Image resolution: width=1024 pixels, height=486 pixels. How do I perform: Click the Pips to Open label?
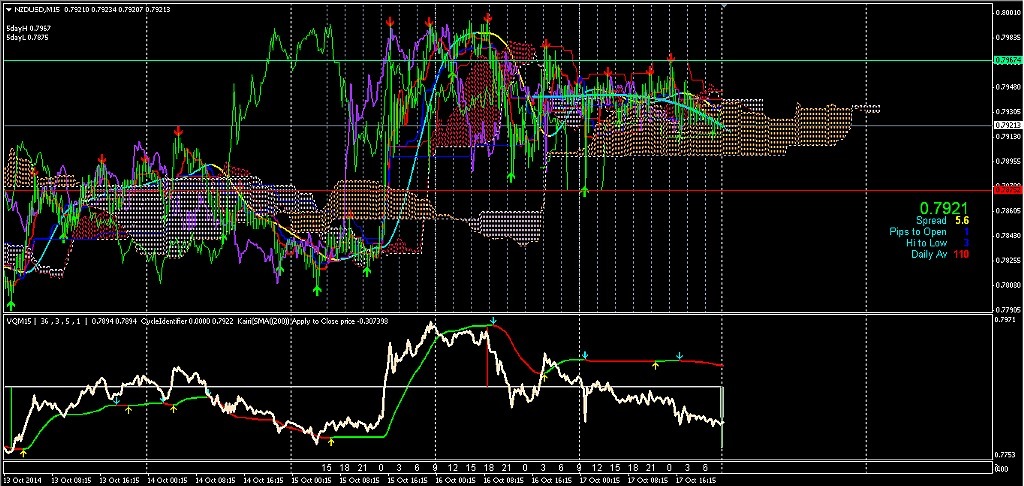click(x=918, y=232)
